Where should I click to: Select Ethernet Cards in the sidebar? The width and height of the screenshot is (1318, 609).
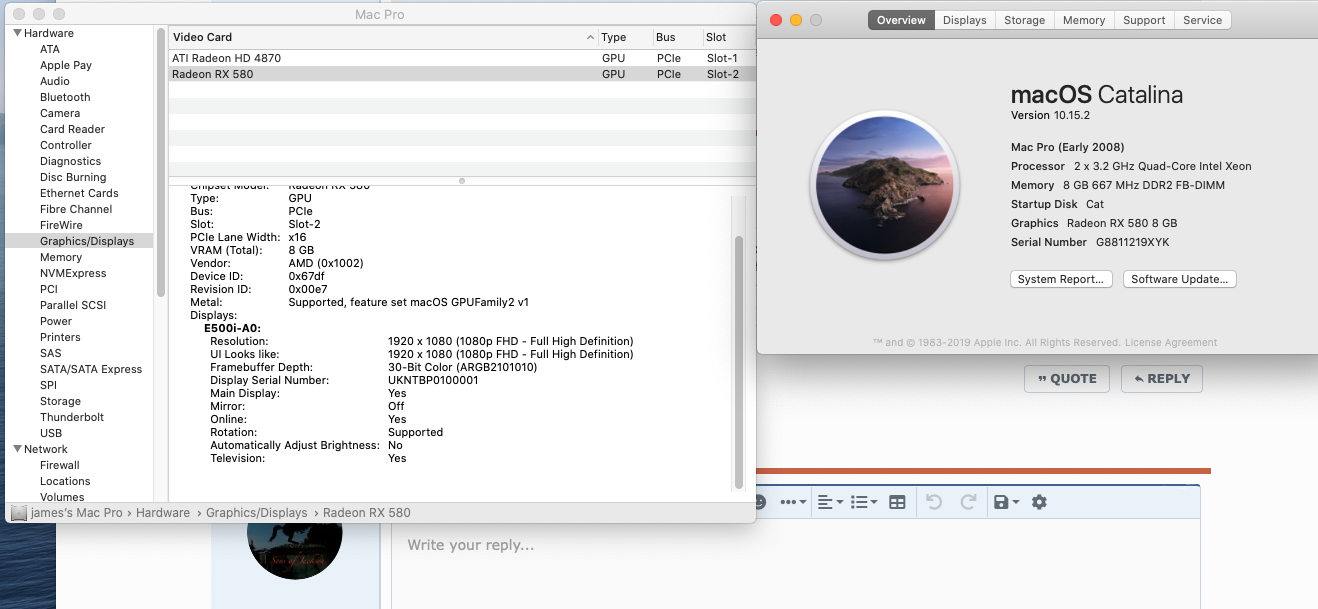pos(79,193)
